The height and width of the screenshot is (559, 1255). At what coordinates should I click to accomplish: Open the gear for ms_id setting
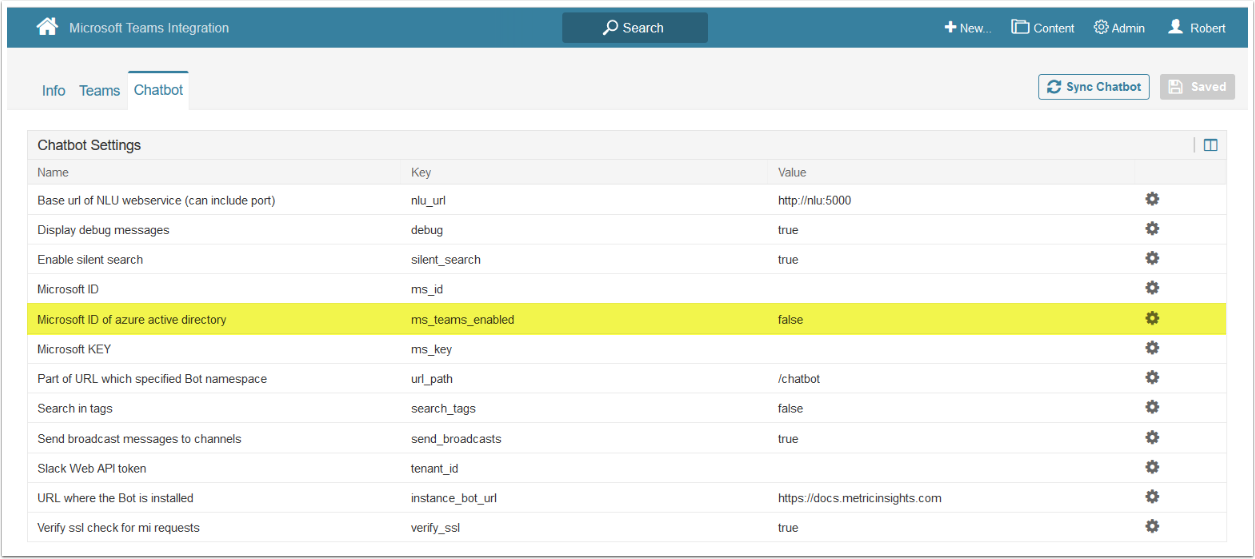coord(1152,288)
